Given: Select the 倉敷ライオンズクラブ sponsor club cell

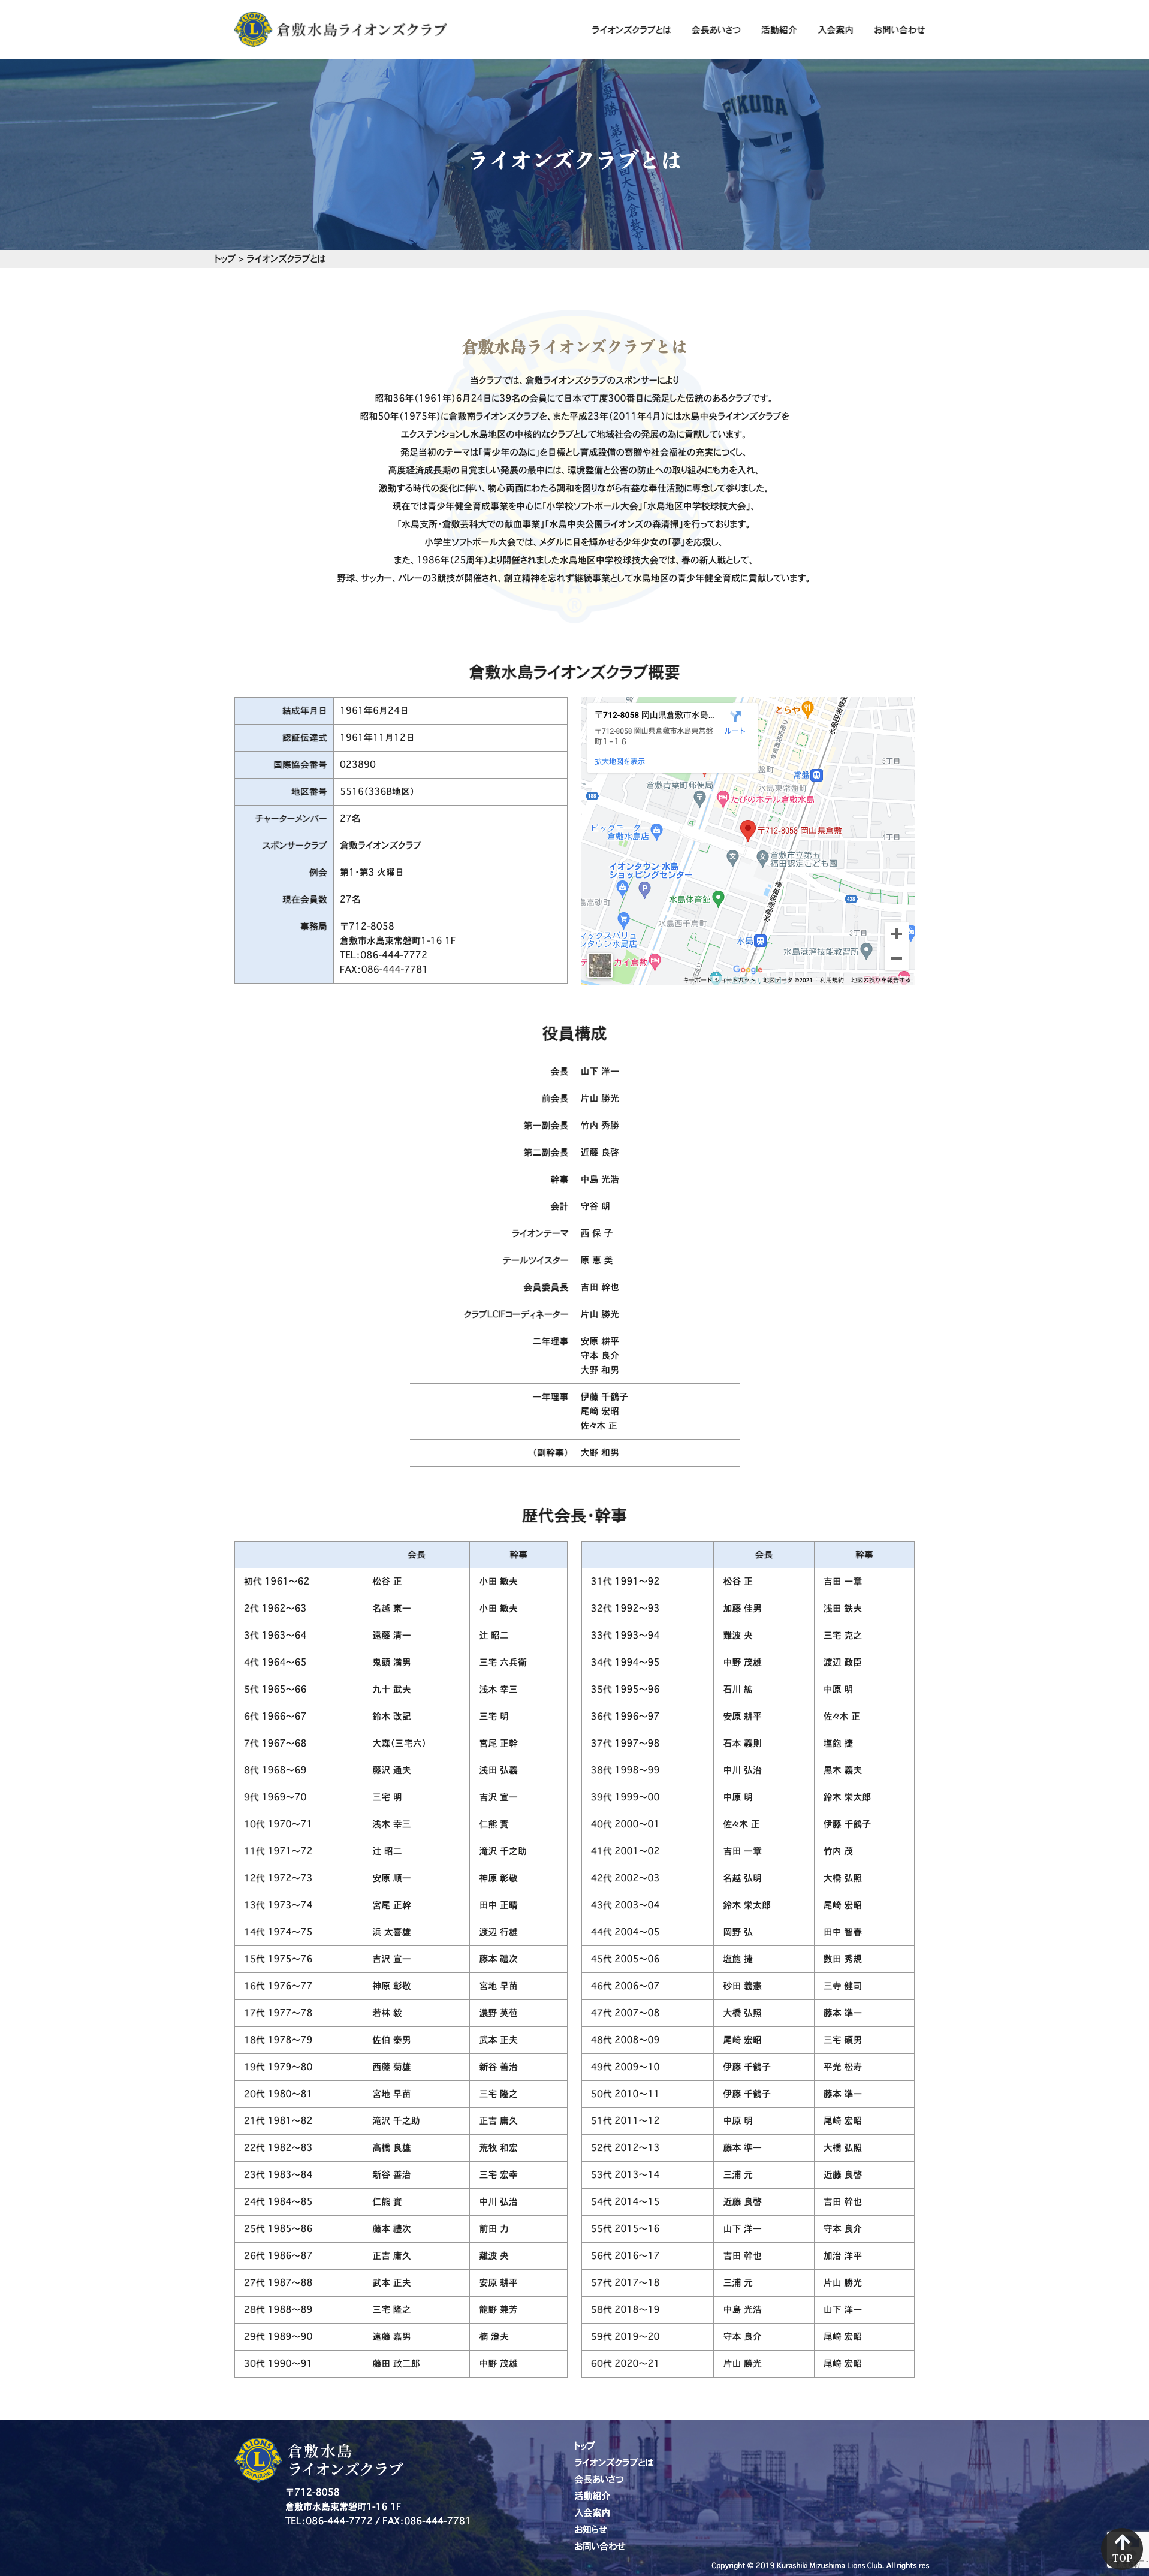Looking at the screenshot, I should (450, 845).
